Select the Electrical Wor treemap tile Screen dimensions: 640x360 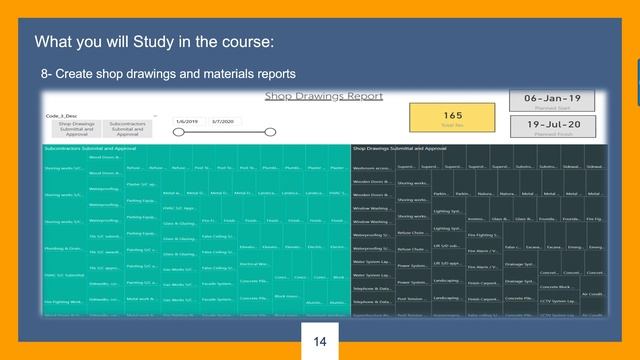254,260
